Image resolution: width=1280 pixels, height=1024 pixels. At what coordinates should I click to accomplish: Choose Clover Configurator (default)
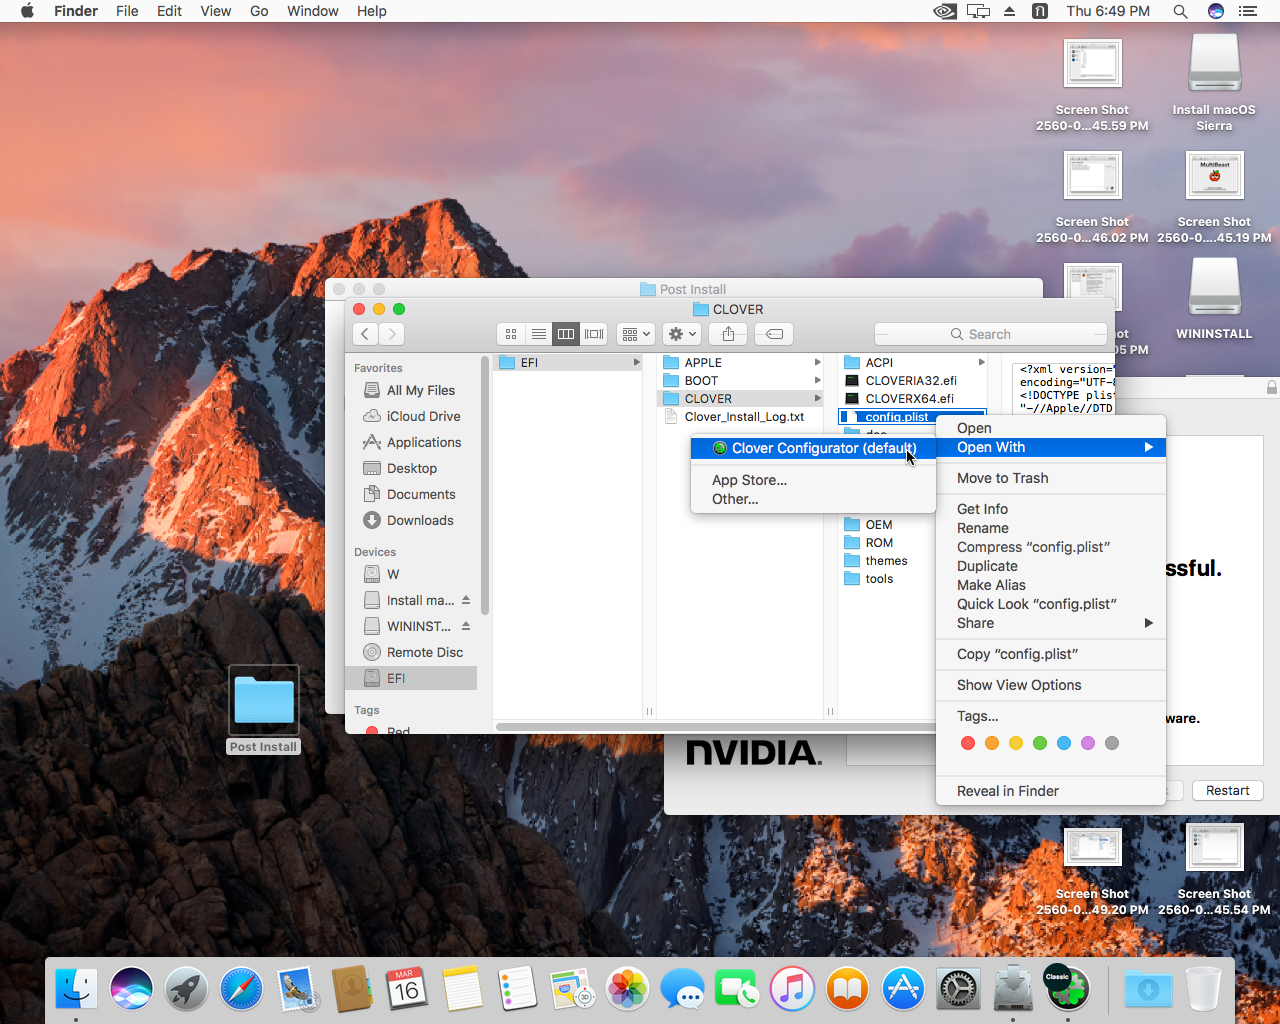coord(813,448)
